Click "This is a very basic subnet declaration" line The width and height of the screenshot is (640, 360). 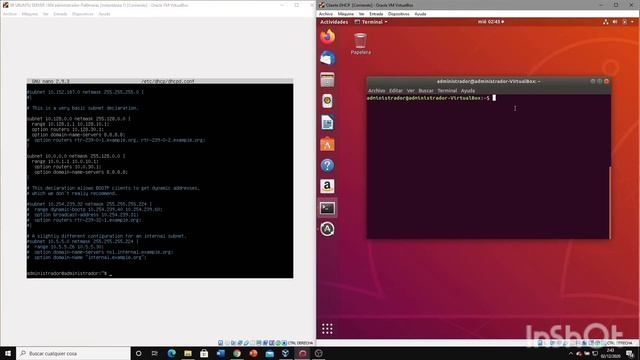pos(83,108)
